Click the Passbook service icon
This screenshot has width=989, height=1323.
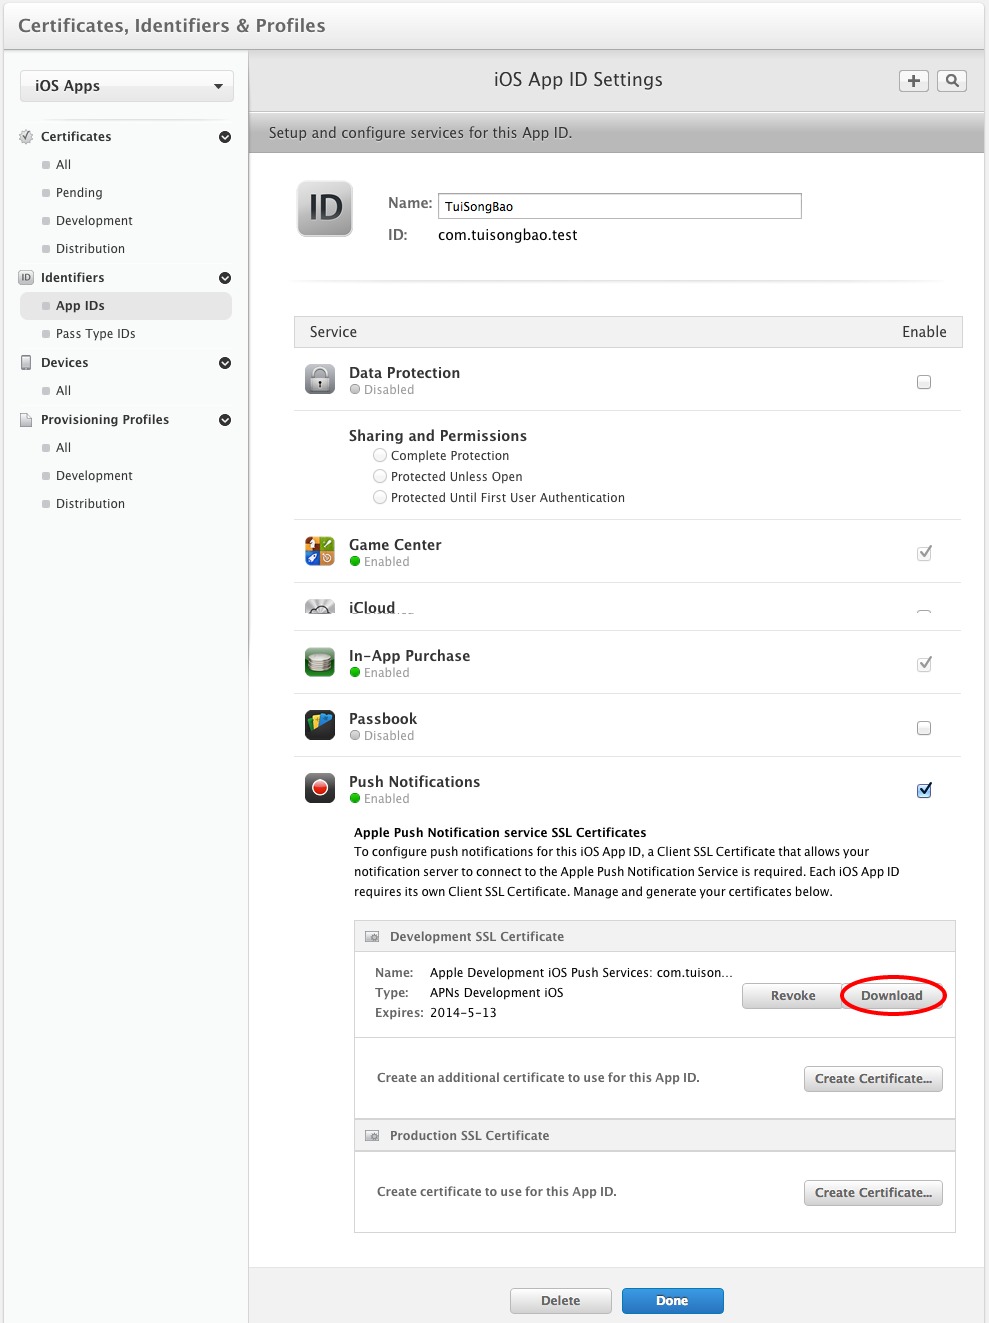[x=320, y=725]
